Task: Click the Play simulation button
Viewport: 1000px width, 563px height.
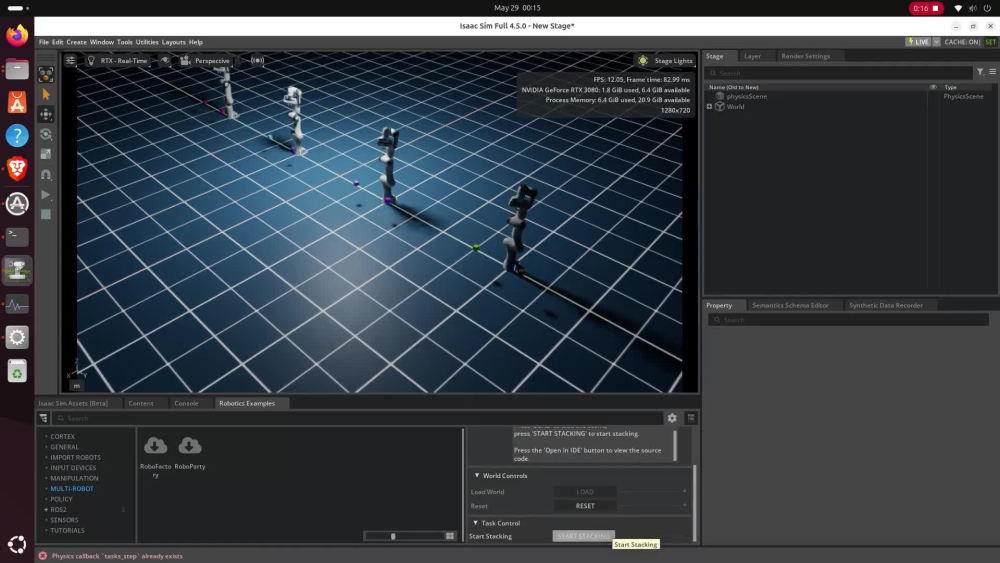Action: coord(46,194)
